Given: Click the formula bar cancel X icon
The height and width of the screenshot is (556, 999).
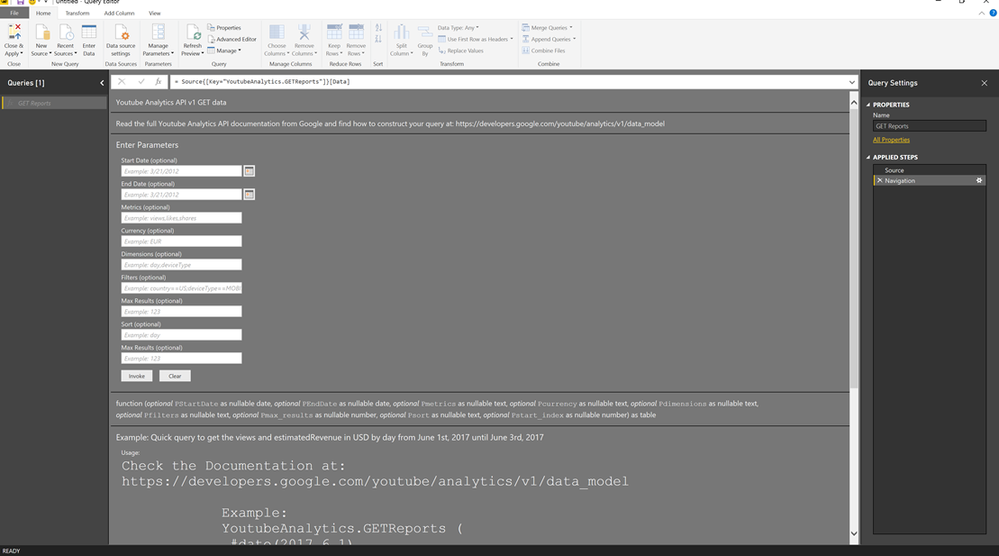Looking at the screenshot, I should tap(122, 82).
